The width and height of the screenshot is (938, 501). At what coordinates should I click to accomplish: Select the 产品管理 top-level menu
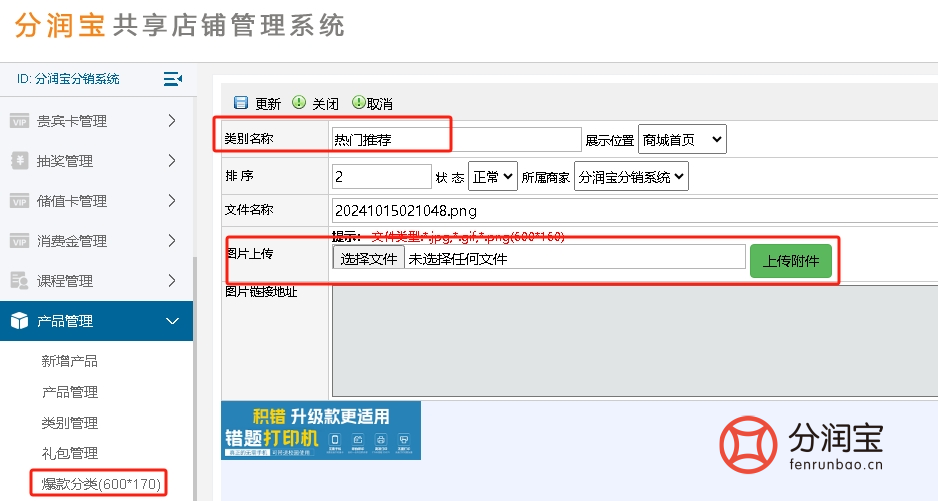tap(96, 321)
